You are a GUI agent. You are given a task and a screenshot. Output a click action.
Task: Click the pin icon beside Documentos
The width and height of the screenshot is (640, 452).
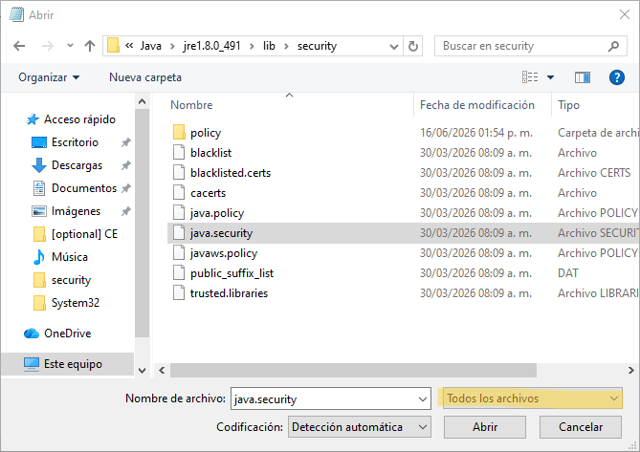126,188
